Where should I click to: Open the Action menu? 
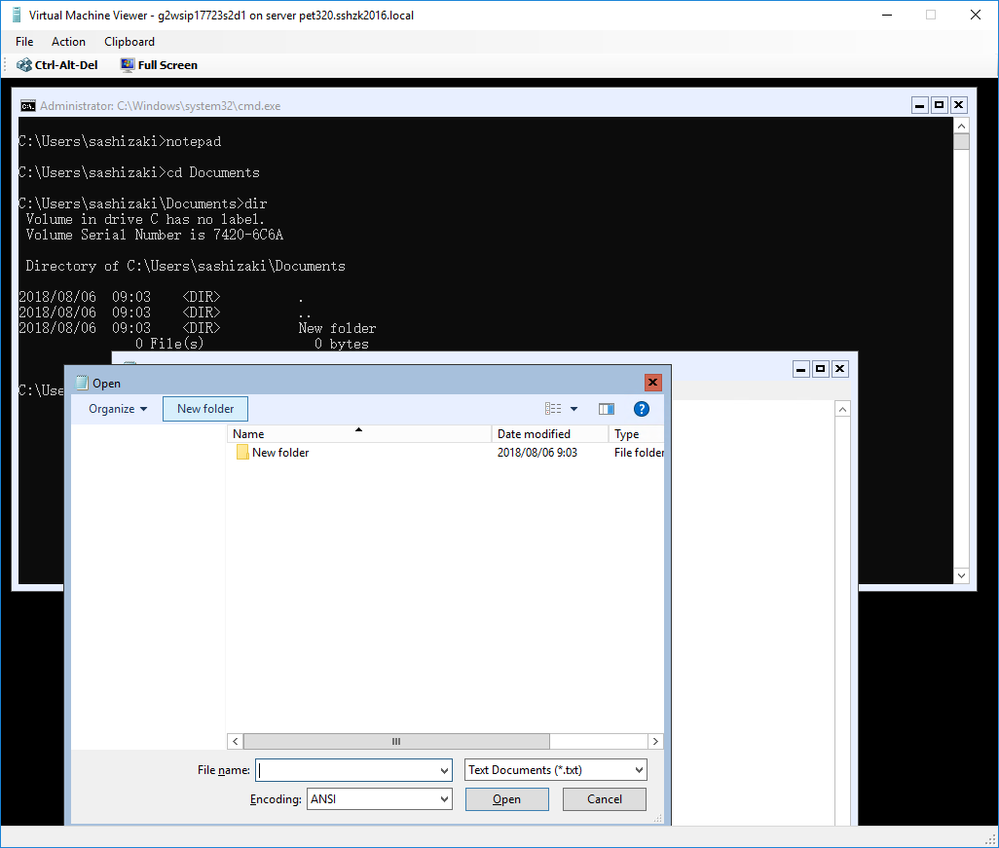(x=68, y=41)
